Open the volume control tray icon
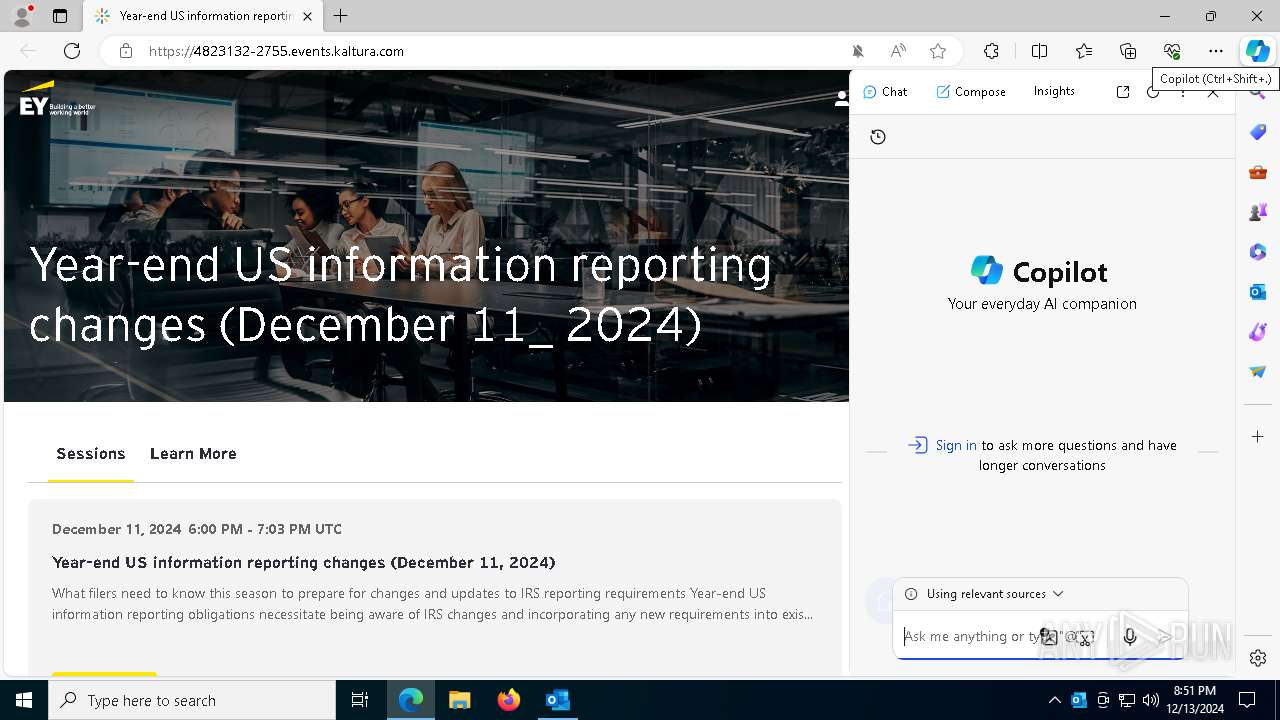The image size is (1280, 720). pyautogui.click(x=1151, y=700)
